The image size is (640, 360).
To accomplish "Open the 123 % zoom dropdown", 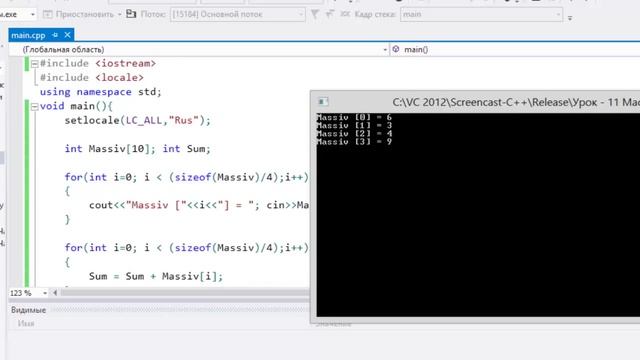I will 44,293.
